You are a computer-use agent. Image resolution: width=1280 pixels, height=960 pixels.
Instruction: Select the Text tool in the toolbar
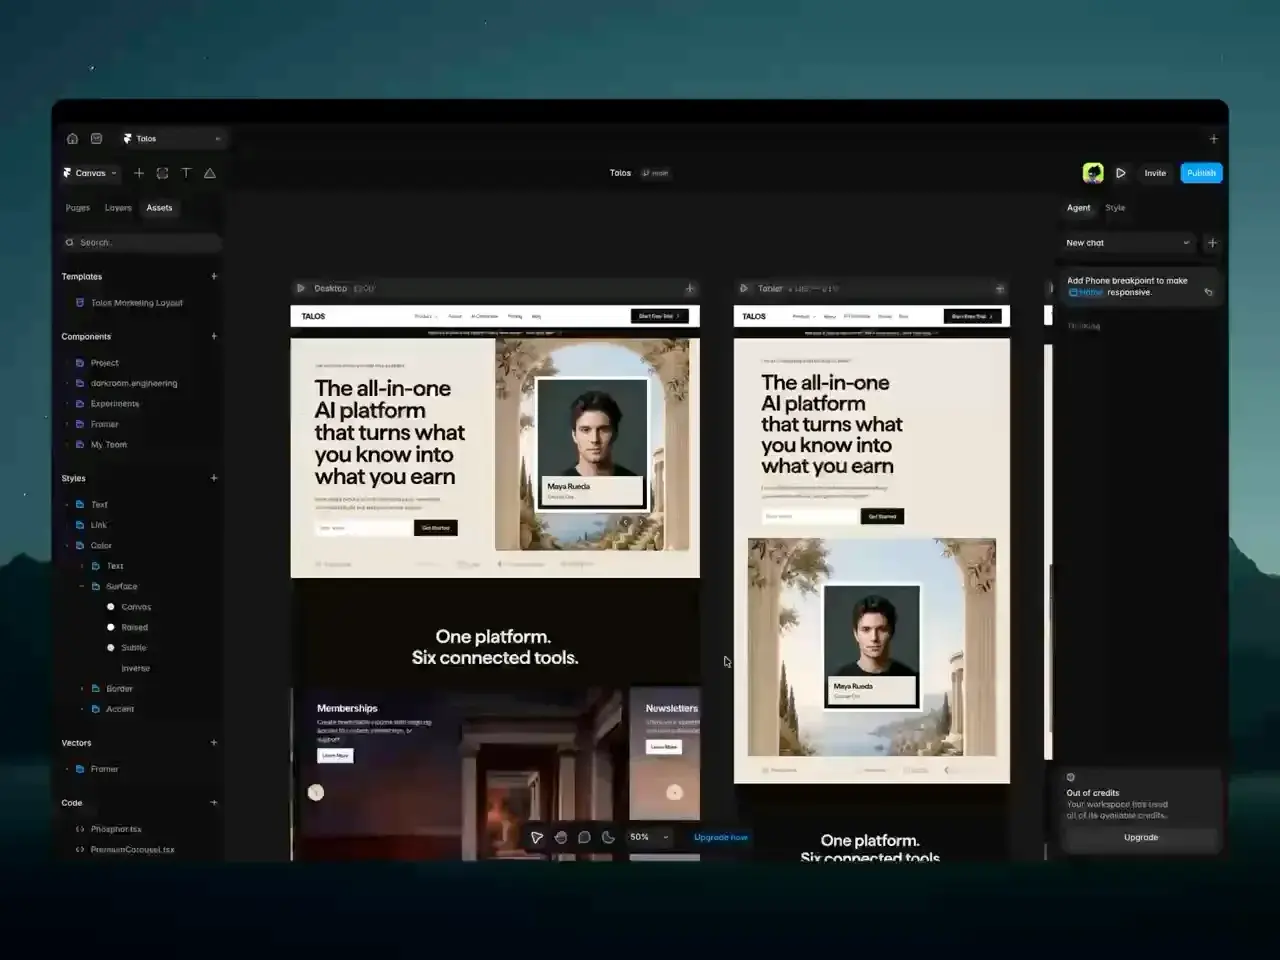(186, 173)
